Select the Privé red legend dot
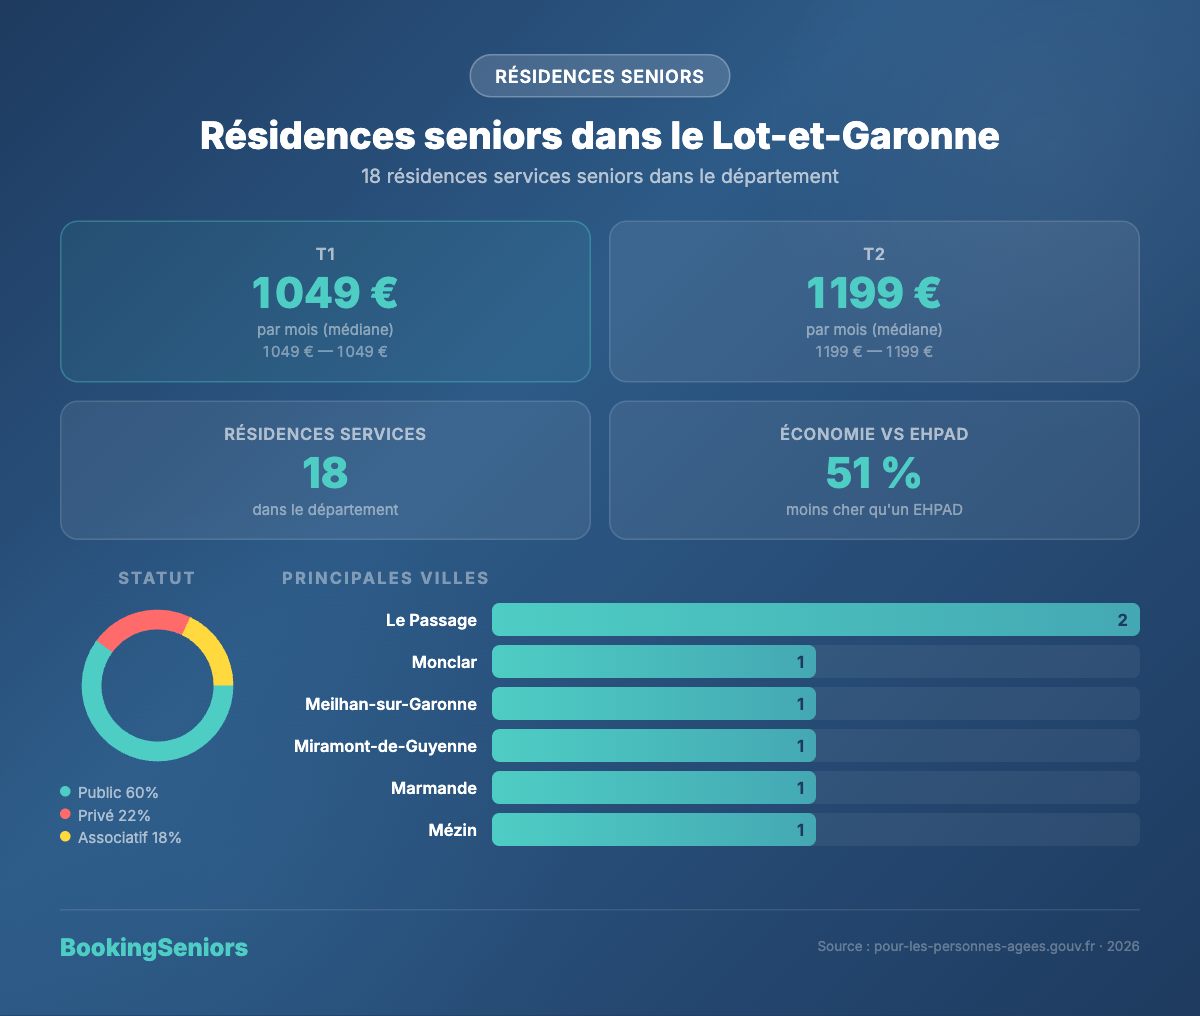 point(66,815)
